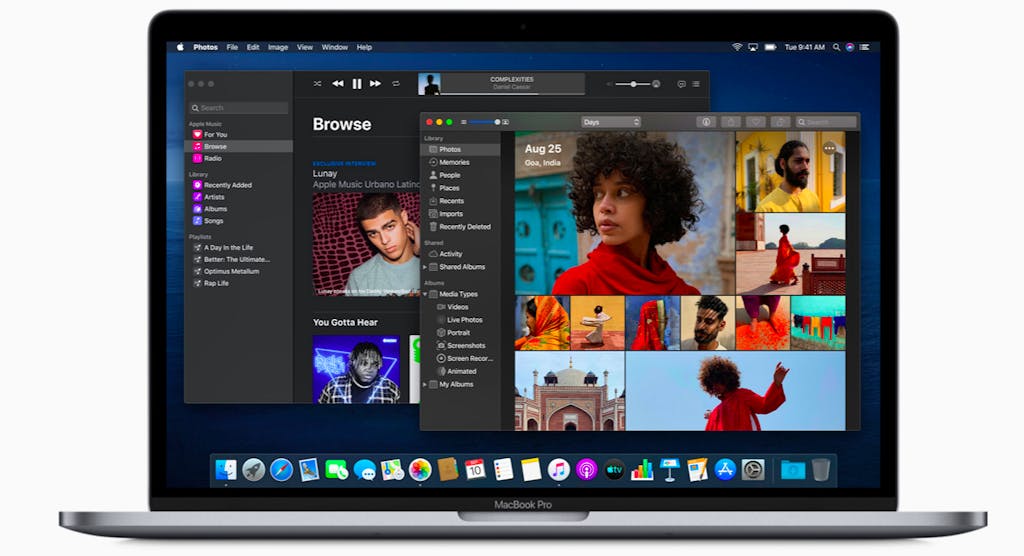Screen dimensions: 1024x556
Task: Open Activity under Shared in Photos
Action: 445,253
